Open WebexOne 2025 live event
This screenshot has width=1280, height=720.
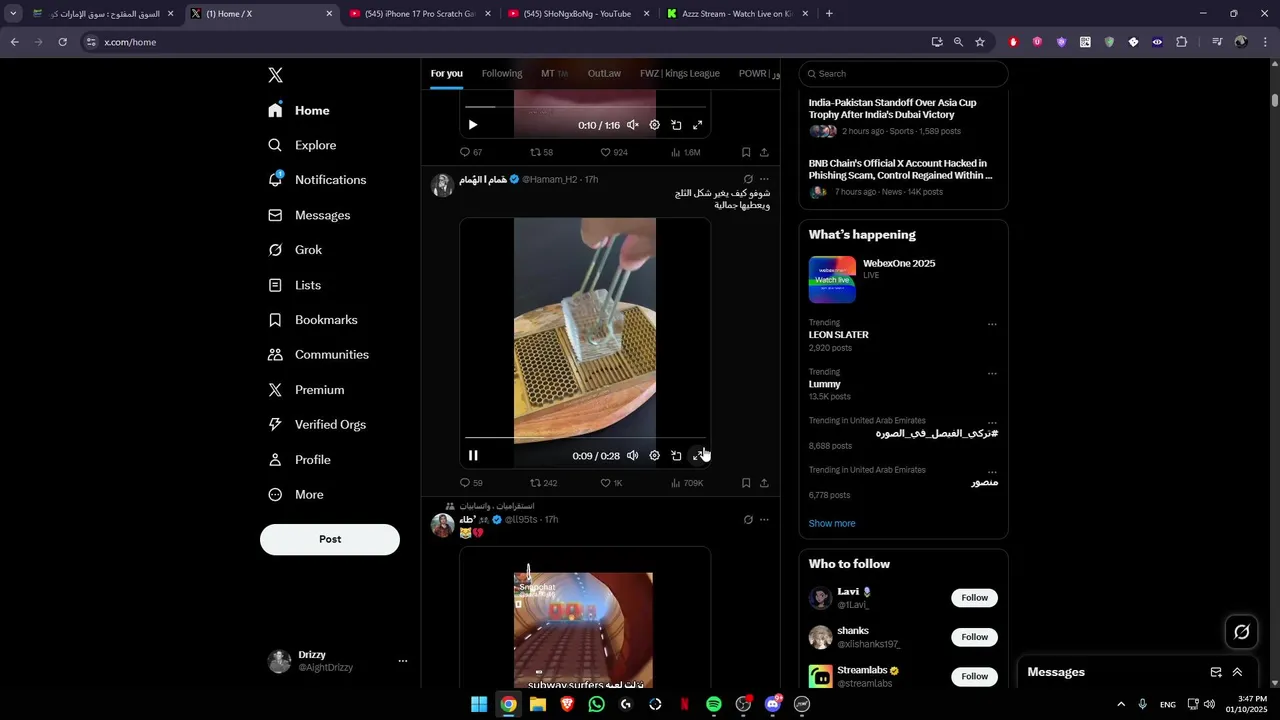coord(903,279)
